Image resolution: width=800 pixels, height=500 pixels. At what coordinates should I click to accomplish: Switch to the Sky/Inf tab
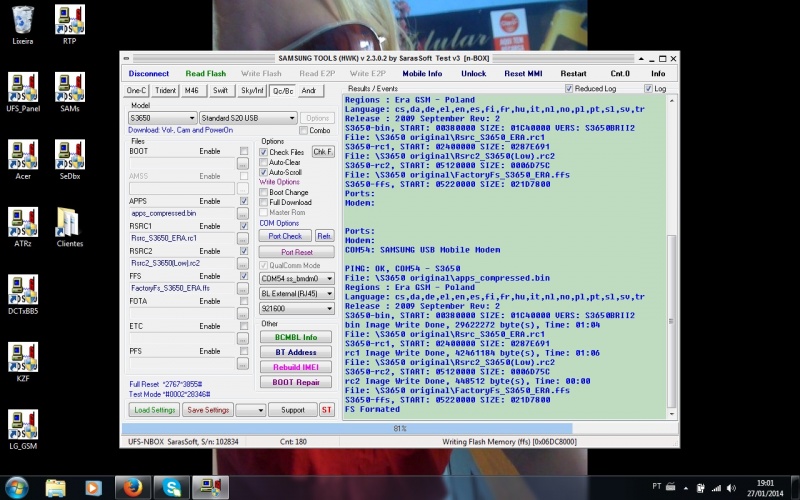point(252,90)
